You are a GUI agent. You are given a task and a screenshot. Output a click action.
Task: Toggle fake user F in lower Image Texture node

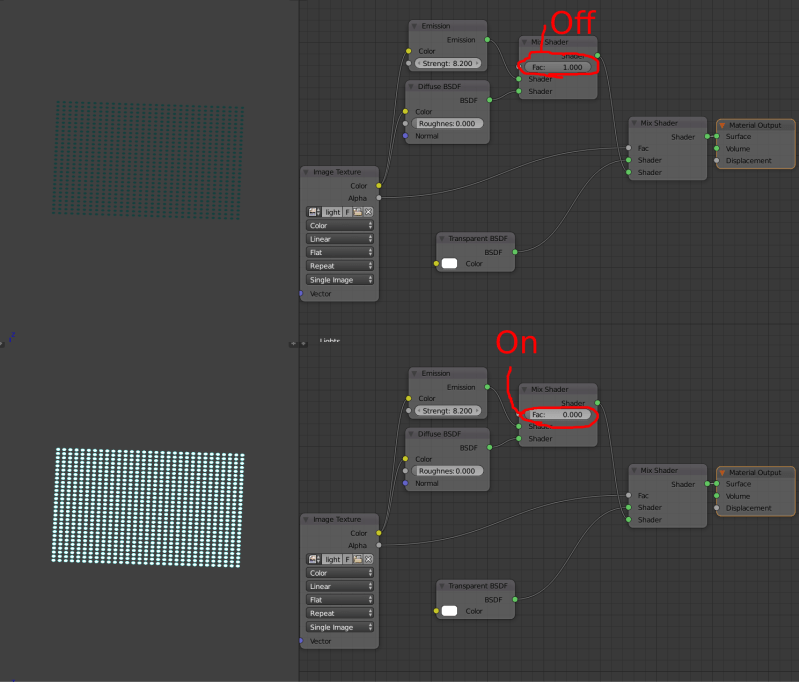348,559
